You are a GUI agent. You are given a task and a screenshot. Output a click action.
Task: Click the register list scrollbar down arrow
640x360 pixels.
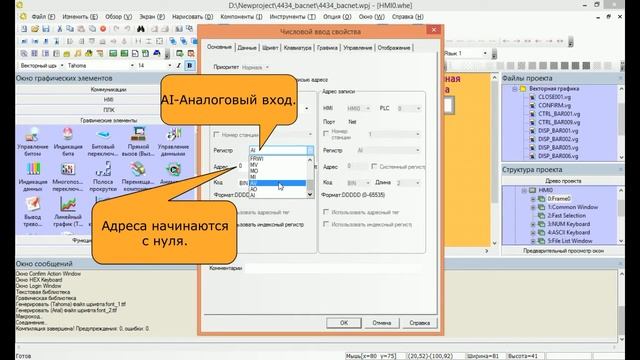[x=310, y=194]
